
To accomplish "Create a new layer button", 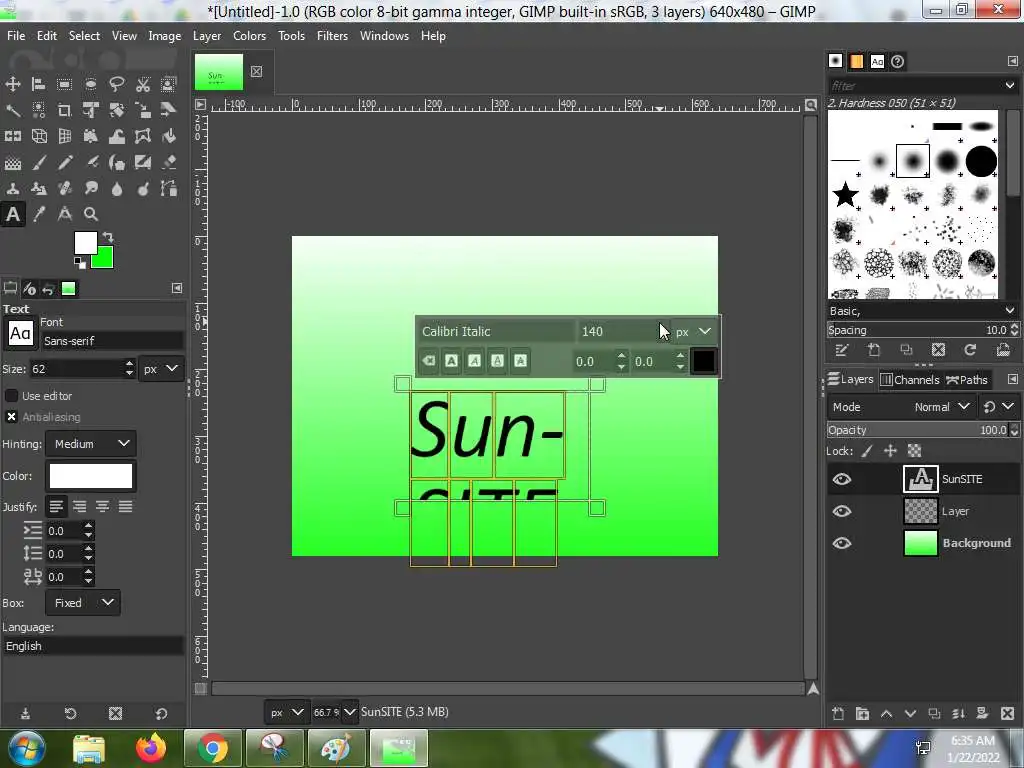I will 839,713.
